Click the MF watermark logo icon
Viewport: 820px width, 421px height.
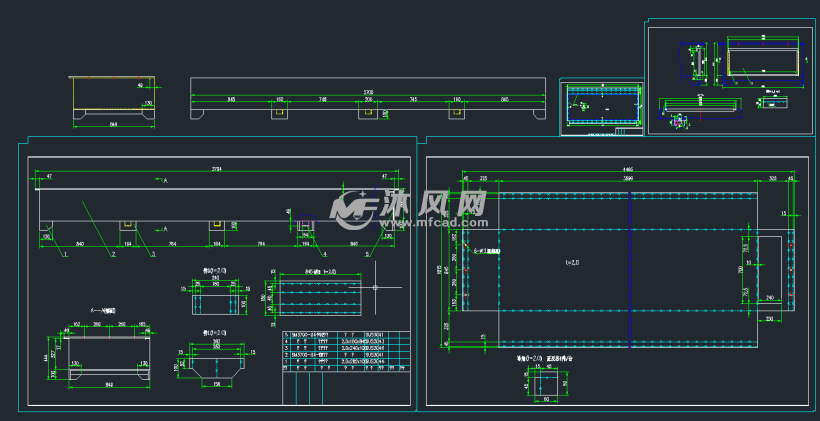353,208
